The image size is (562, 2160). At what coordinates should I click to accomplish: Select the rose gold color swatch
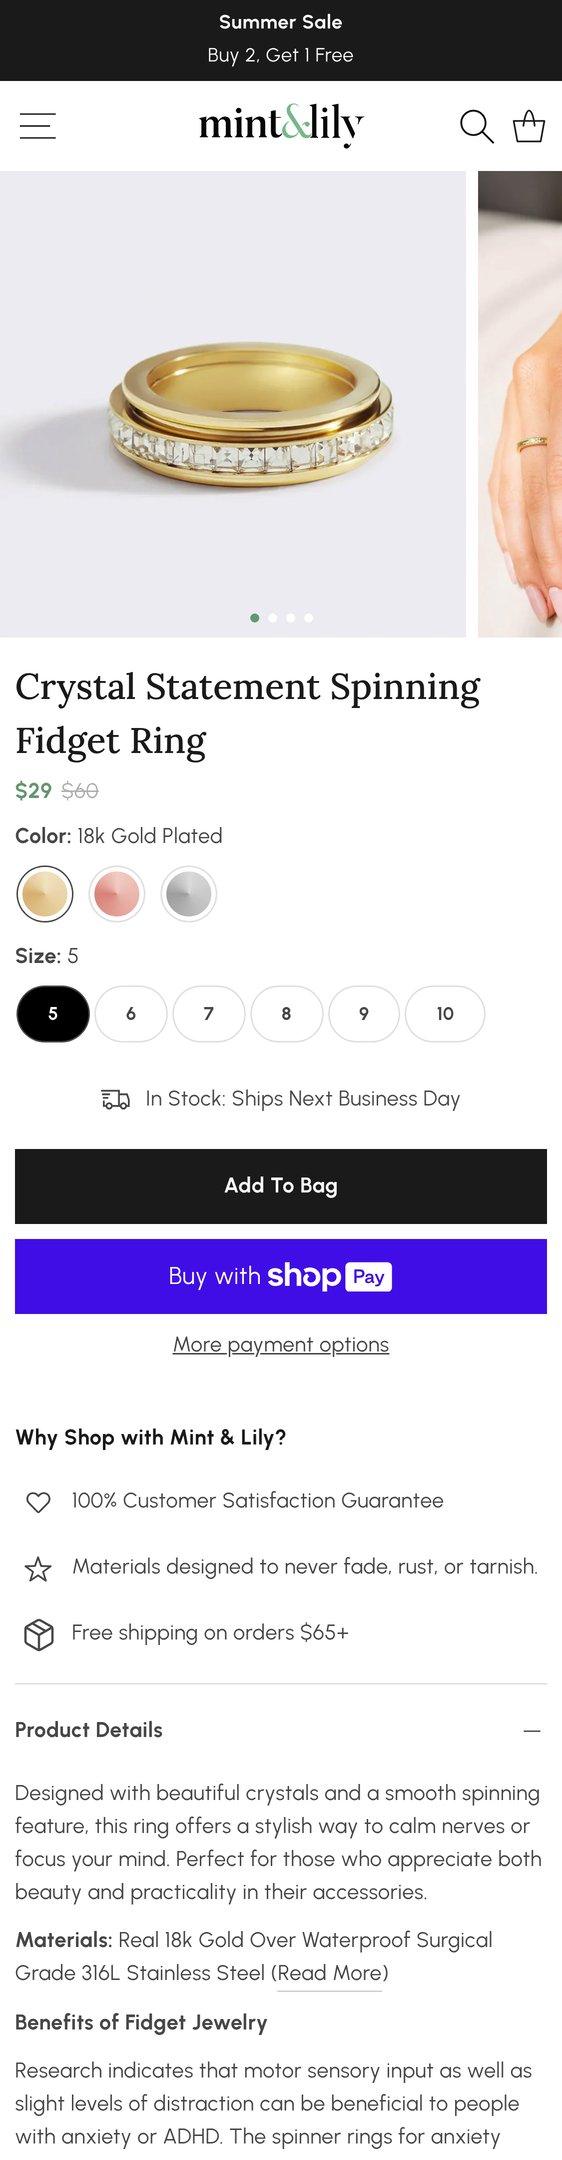coord(117,894)
